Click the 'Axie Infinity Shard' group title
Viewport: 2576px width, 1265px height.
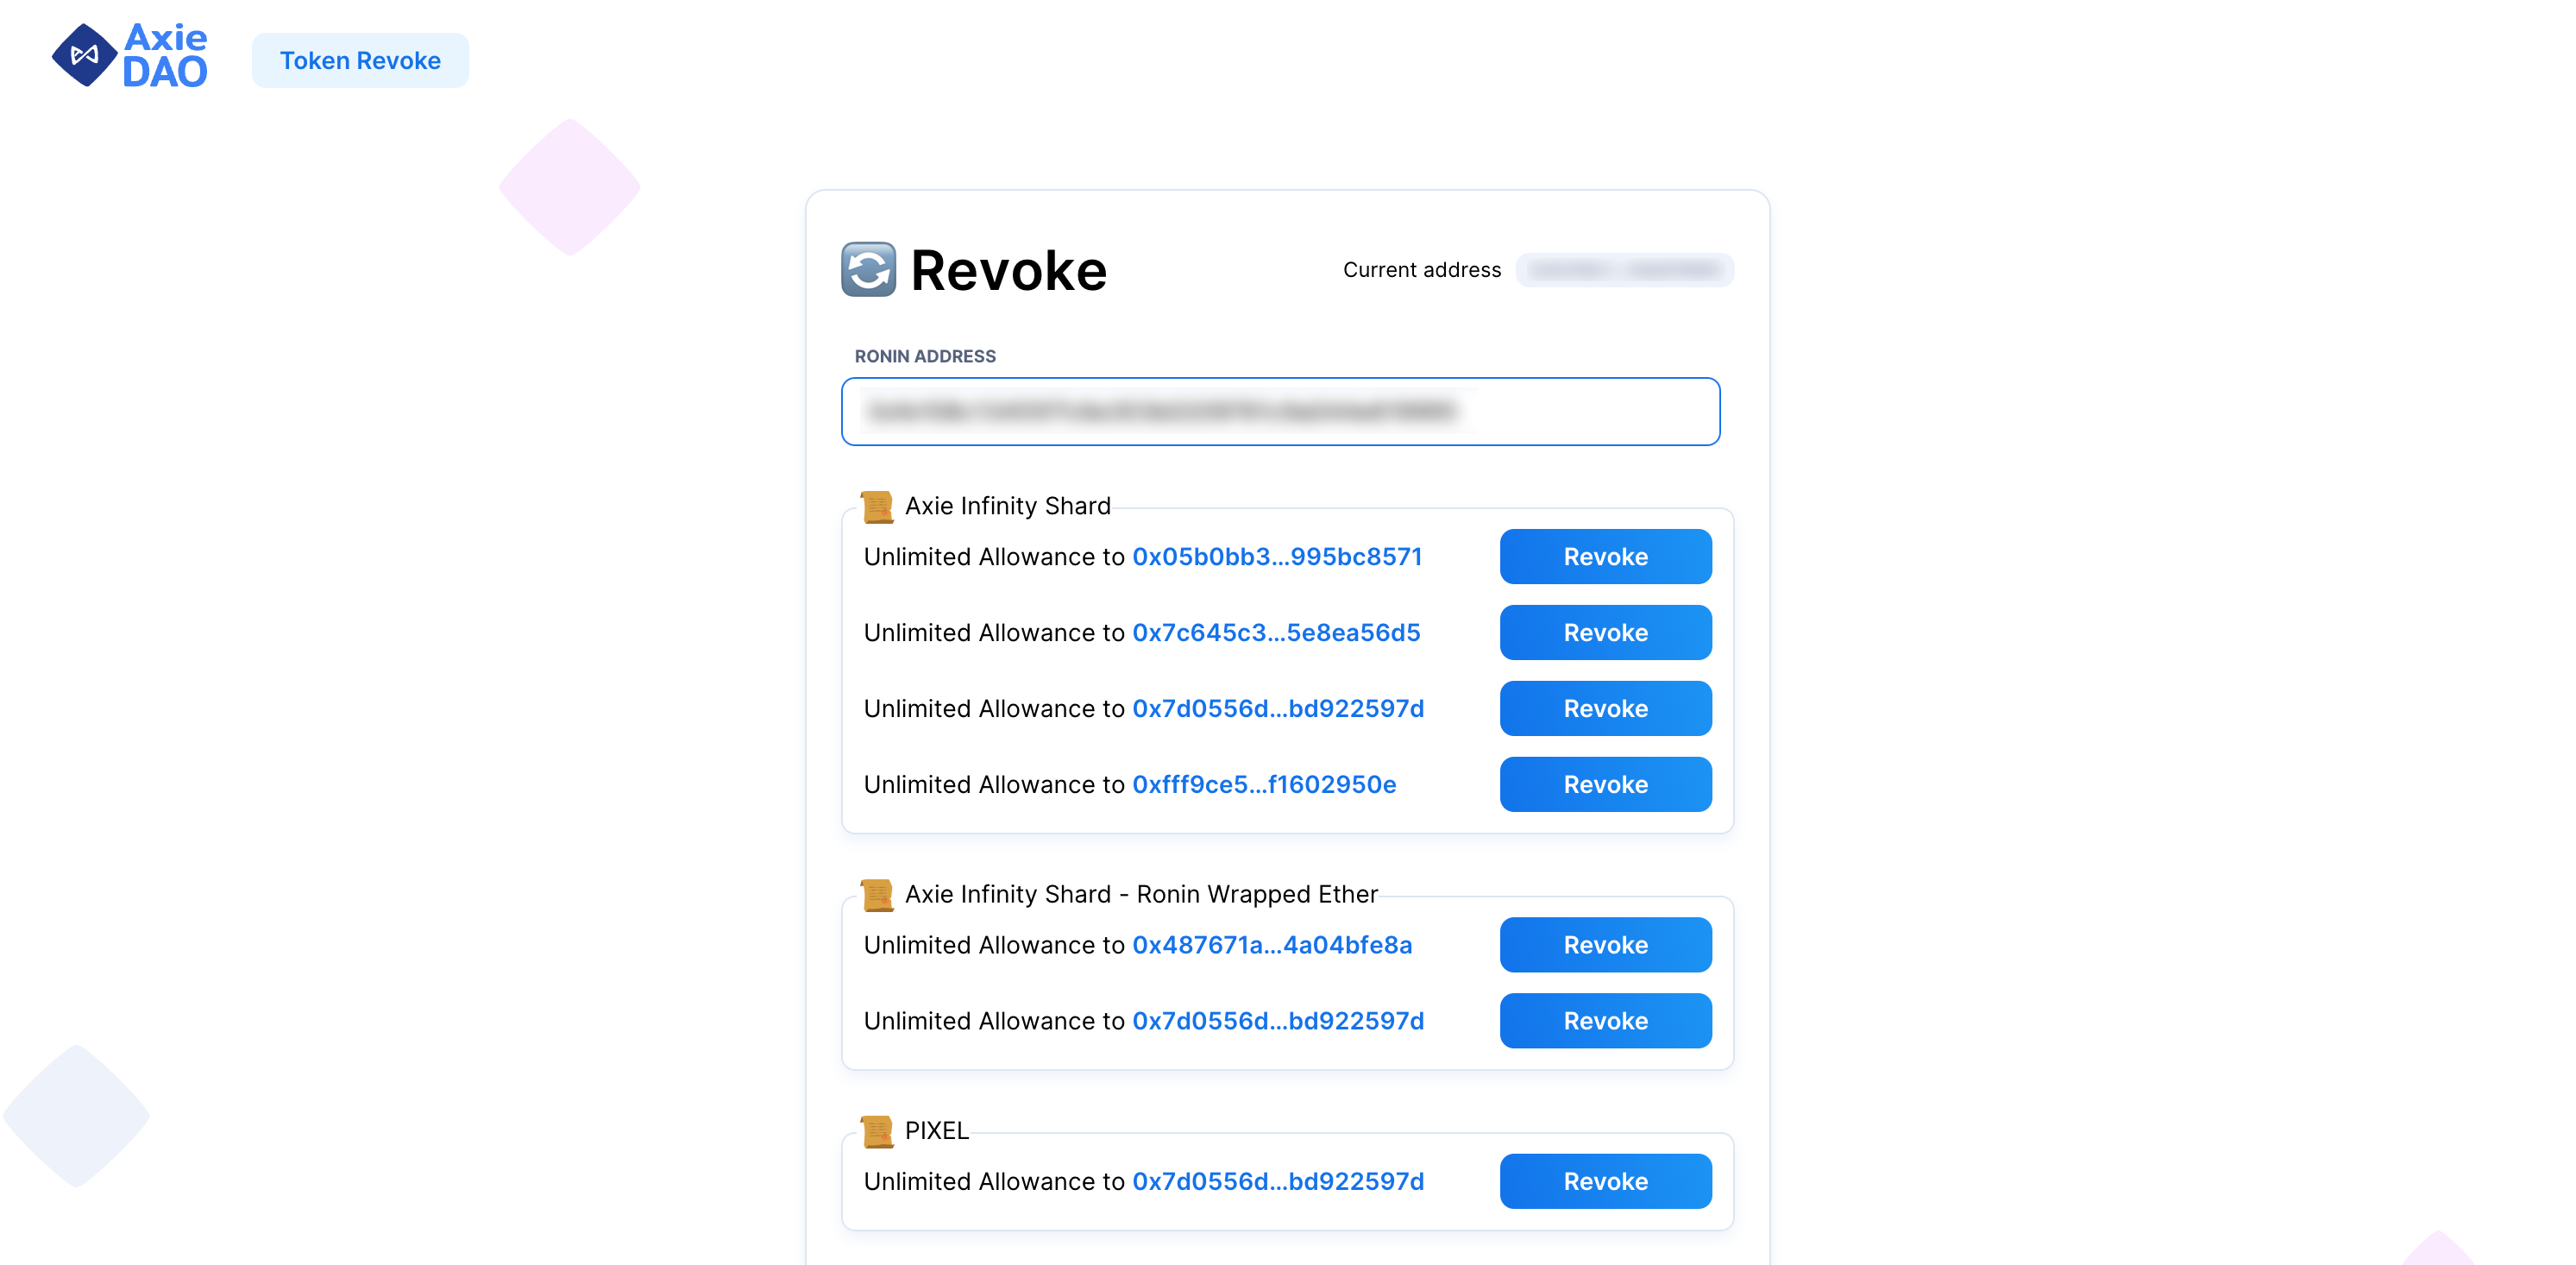pos(1008,506)
